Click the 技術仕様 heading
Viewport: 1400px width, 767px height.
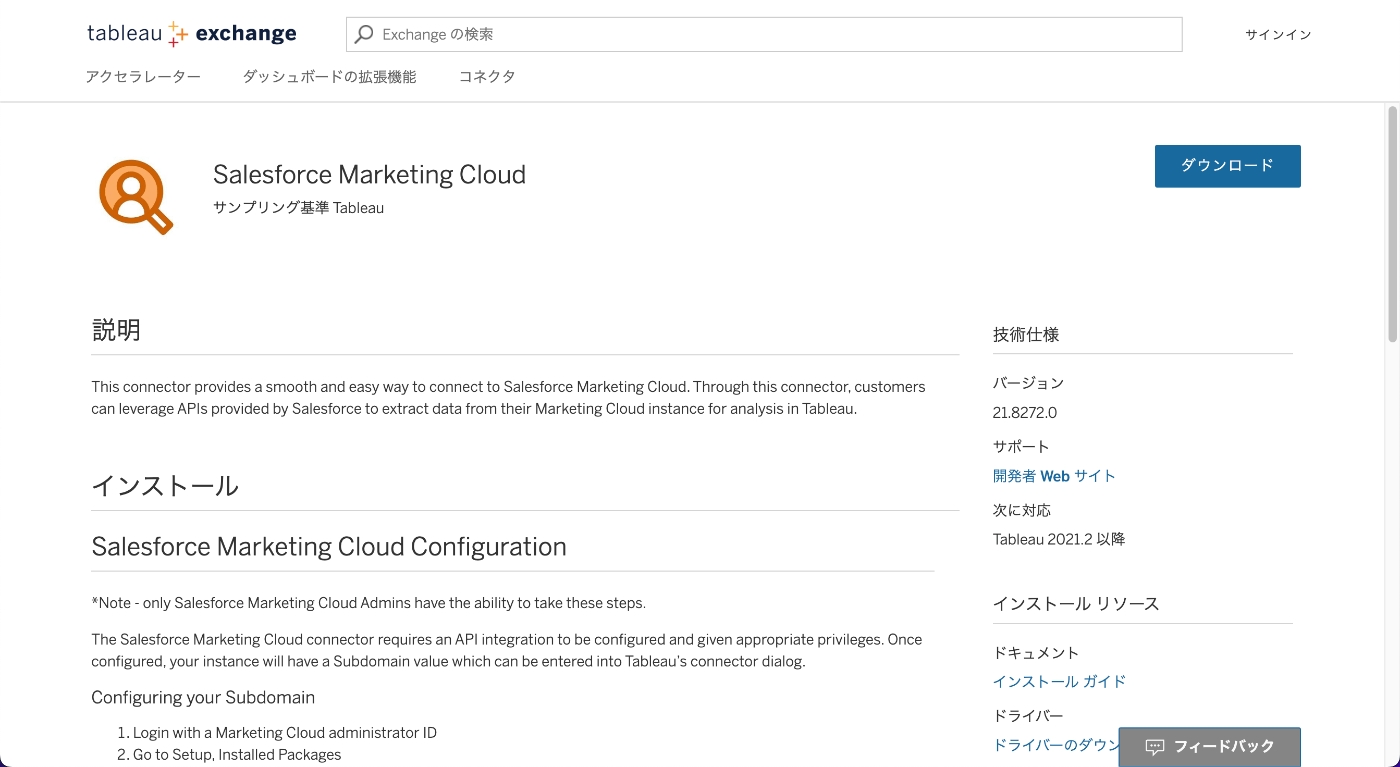(1026, 335)
